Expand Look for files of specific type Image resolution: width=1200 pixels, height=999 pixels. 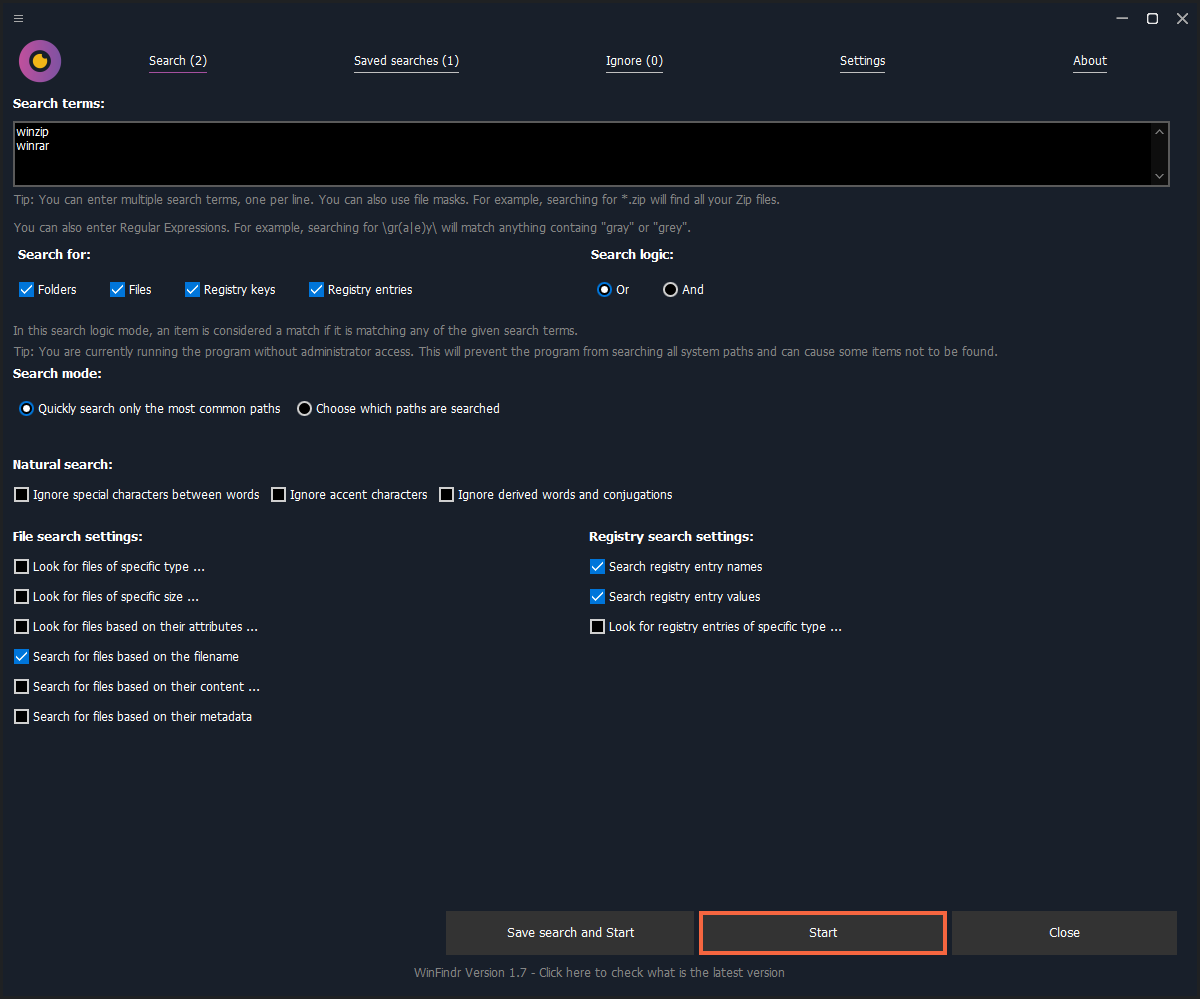click(22, 567)
